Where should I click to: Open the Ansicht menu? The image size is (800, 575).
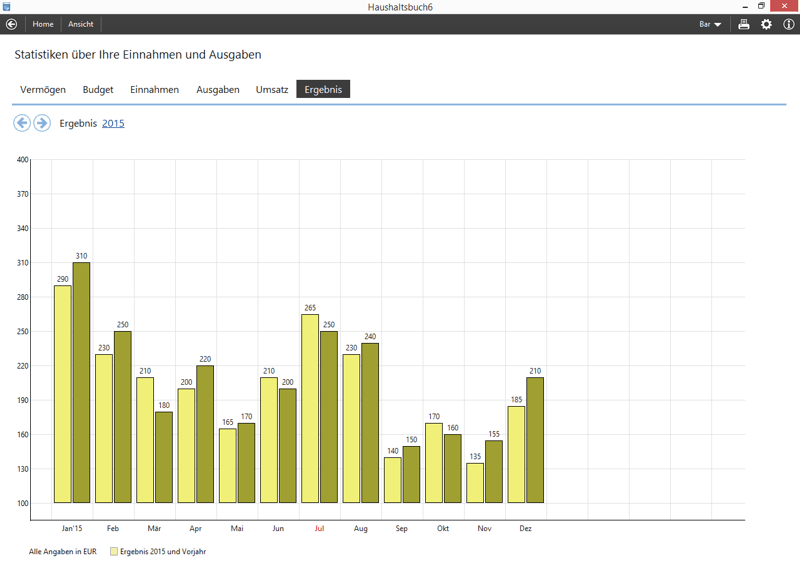81,24
